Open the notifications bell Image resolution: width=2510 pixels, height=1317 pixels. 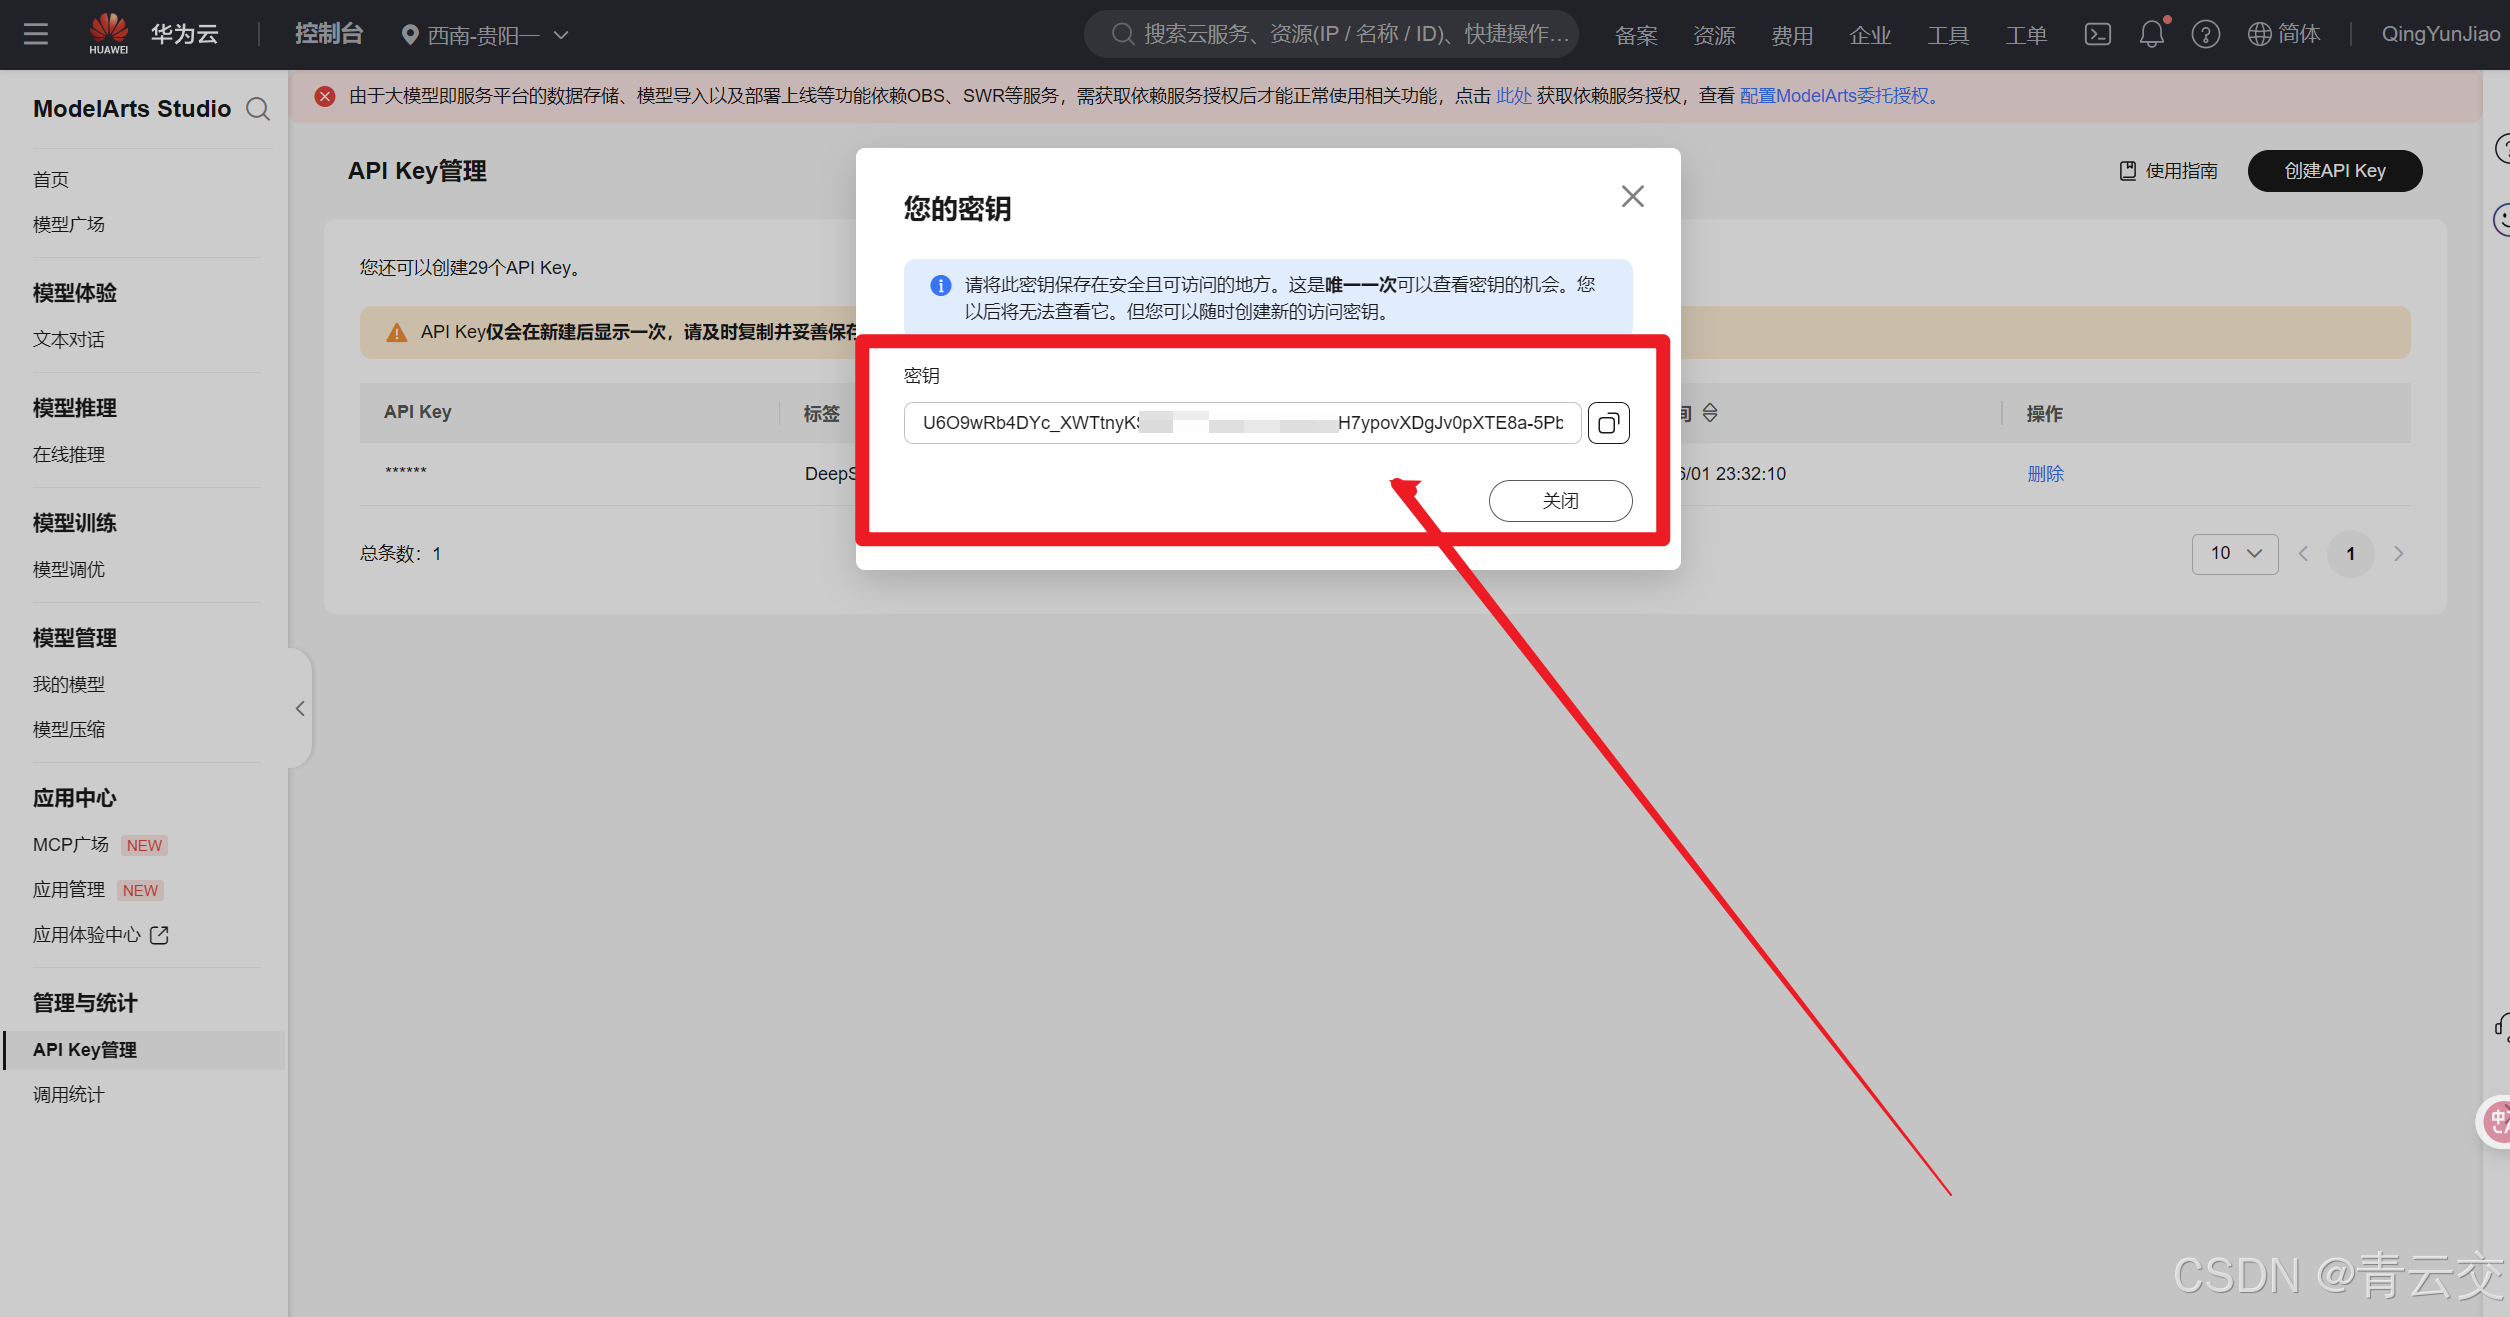(x=2152, y=34)
